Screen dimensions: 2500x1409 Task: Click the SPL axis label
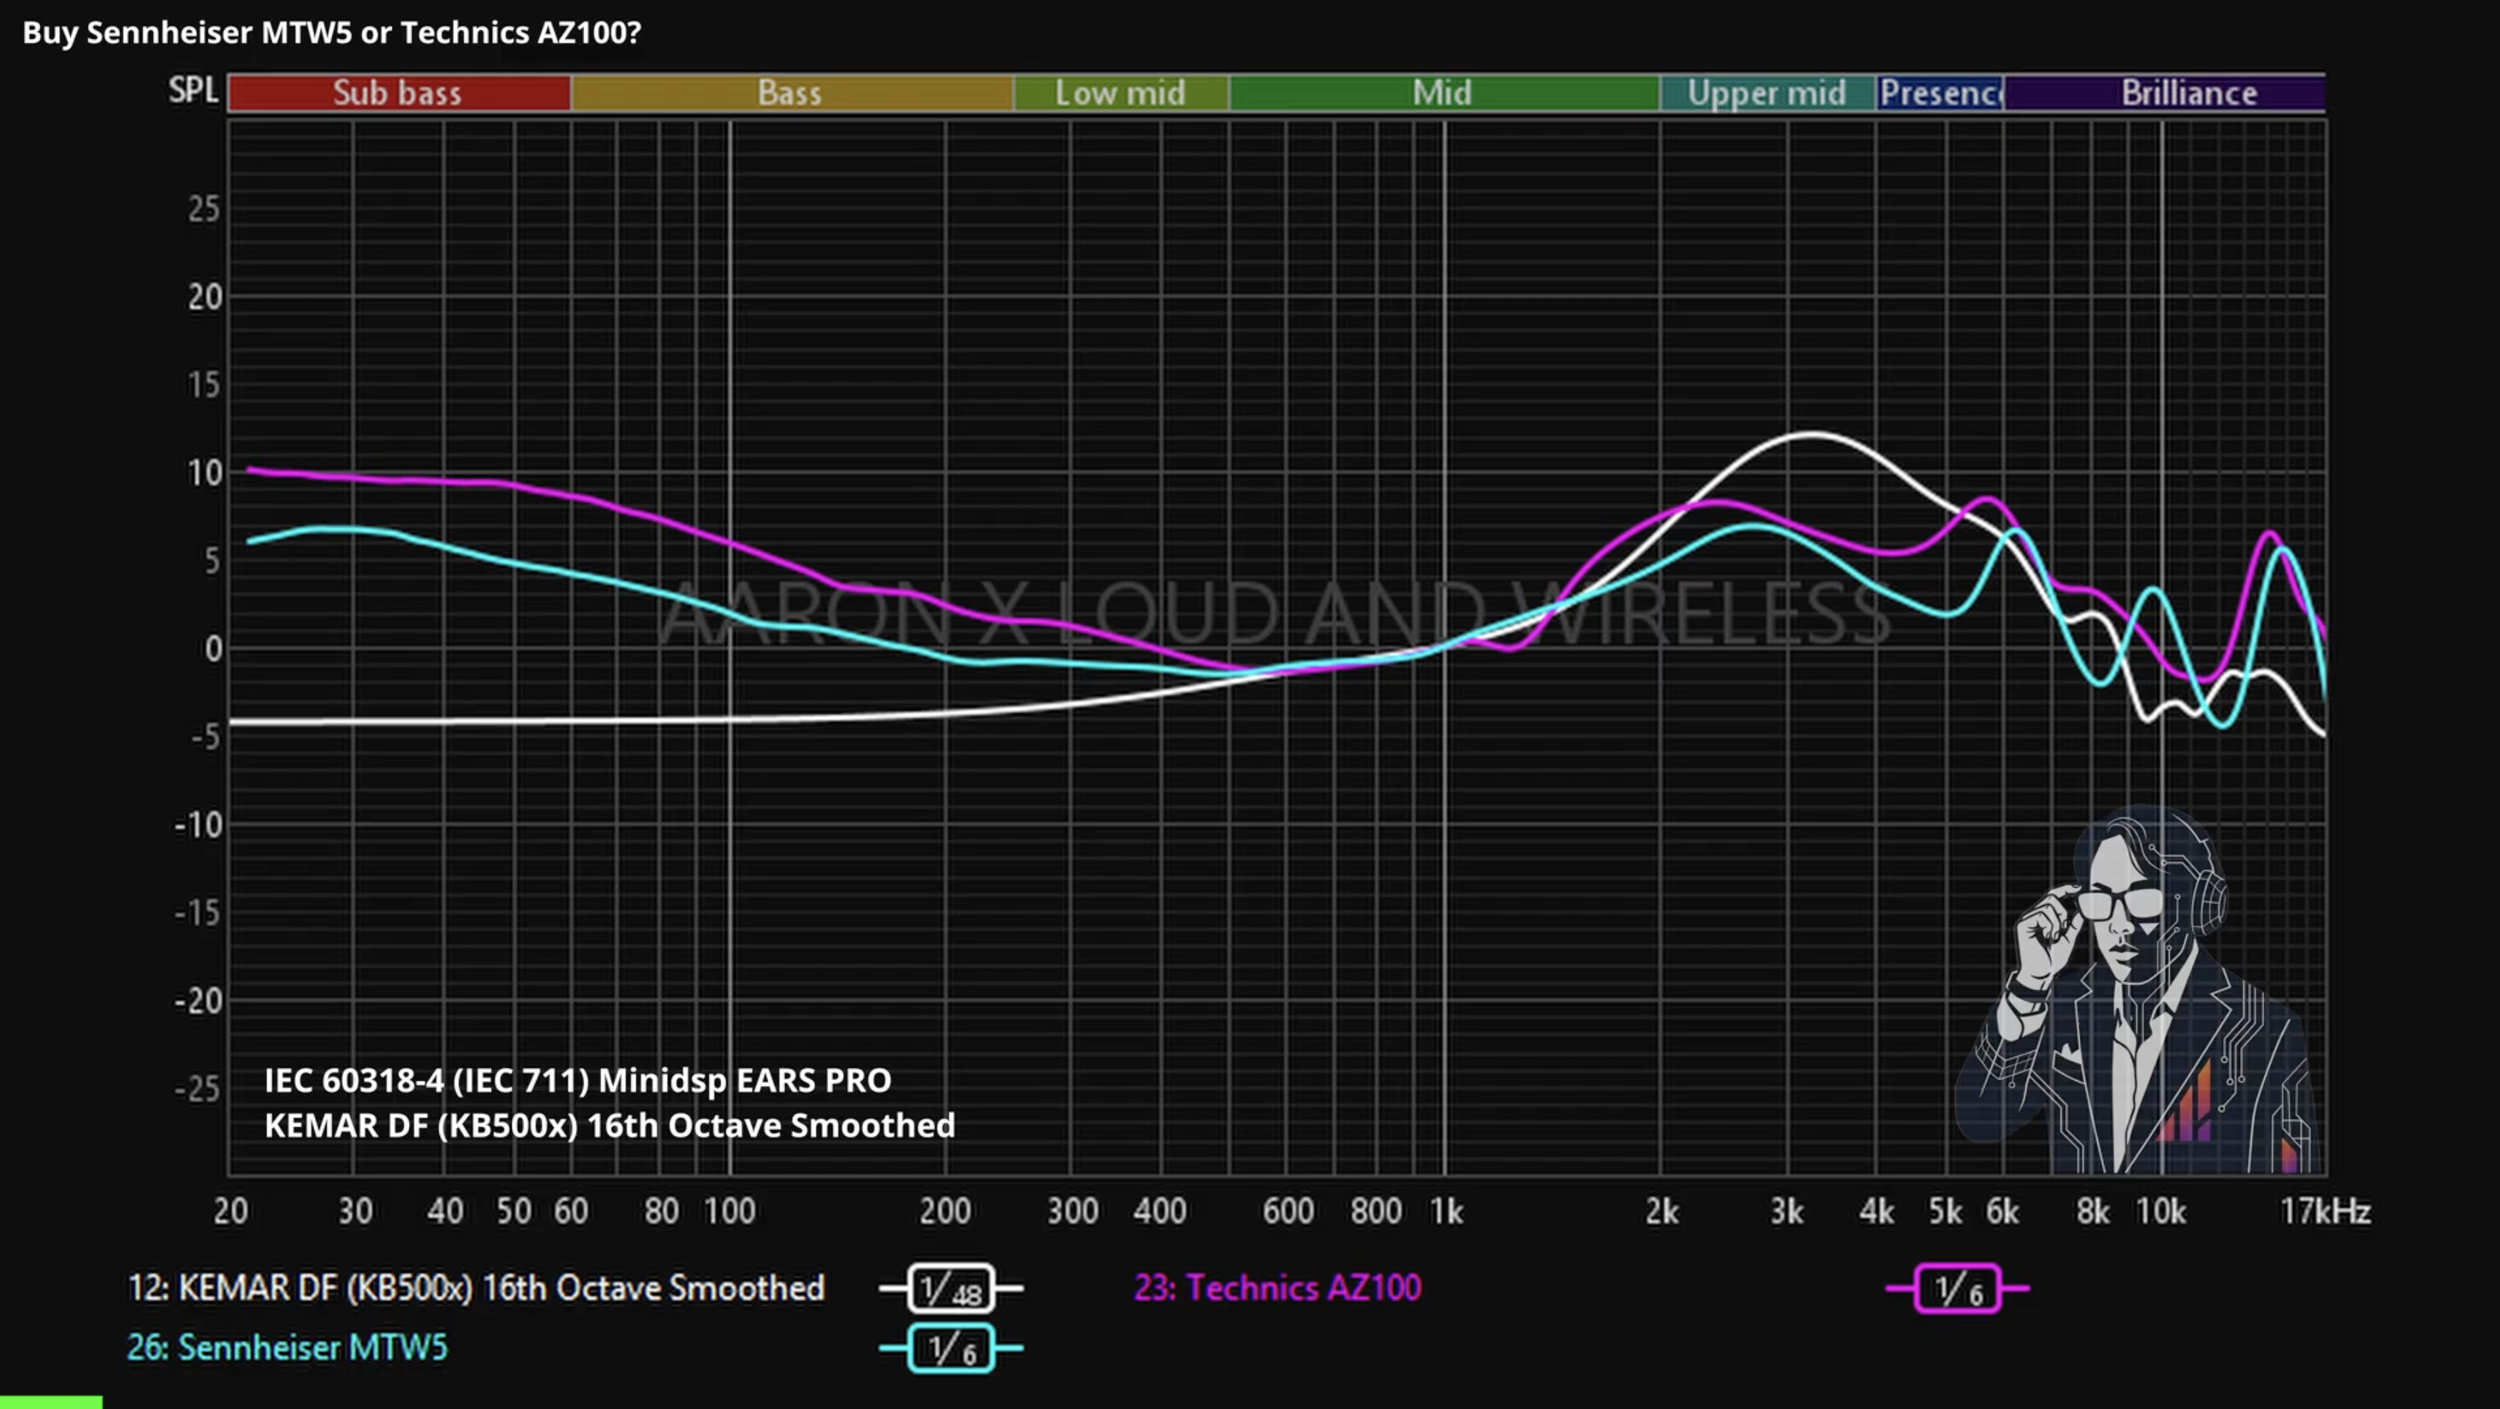pos(193,91)
